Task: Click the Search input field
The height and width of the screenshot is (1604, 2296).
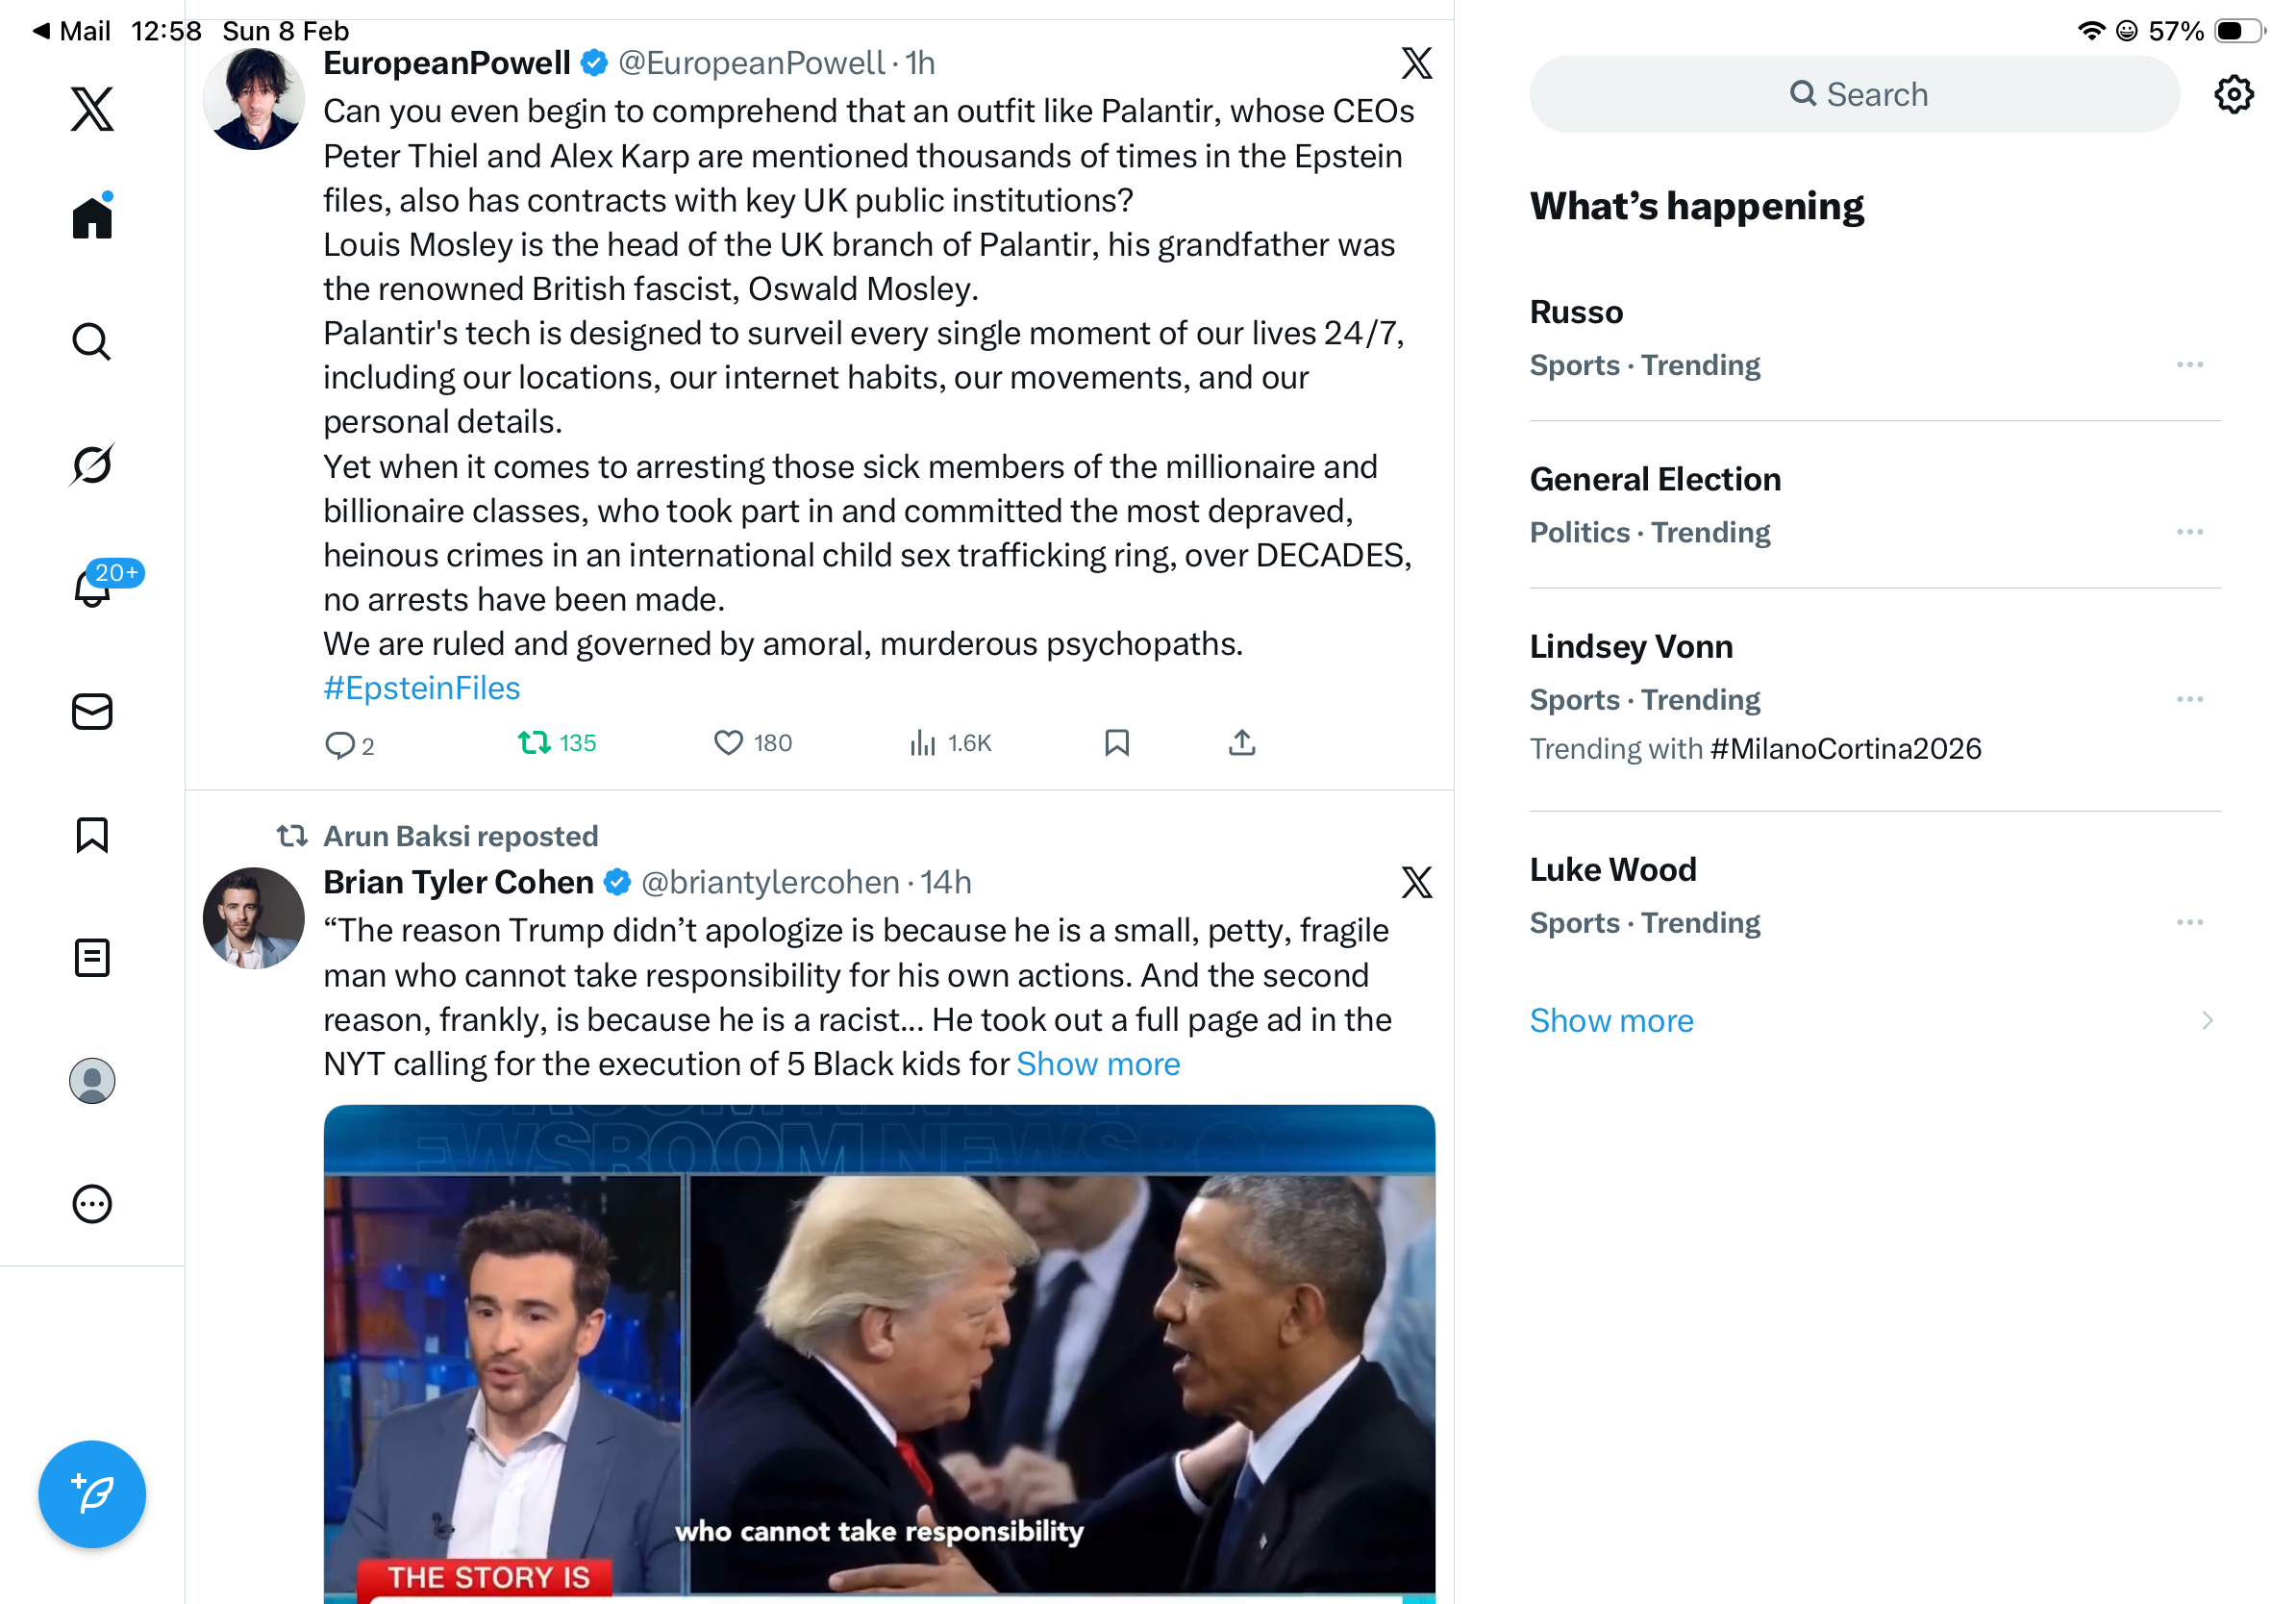Action: (x=1854, y=94)
